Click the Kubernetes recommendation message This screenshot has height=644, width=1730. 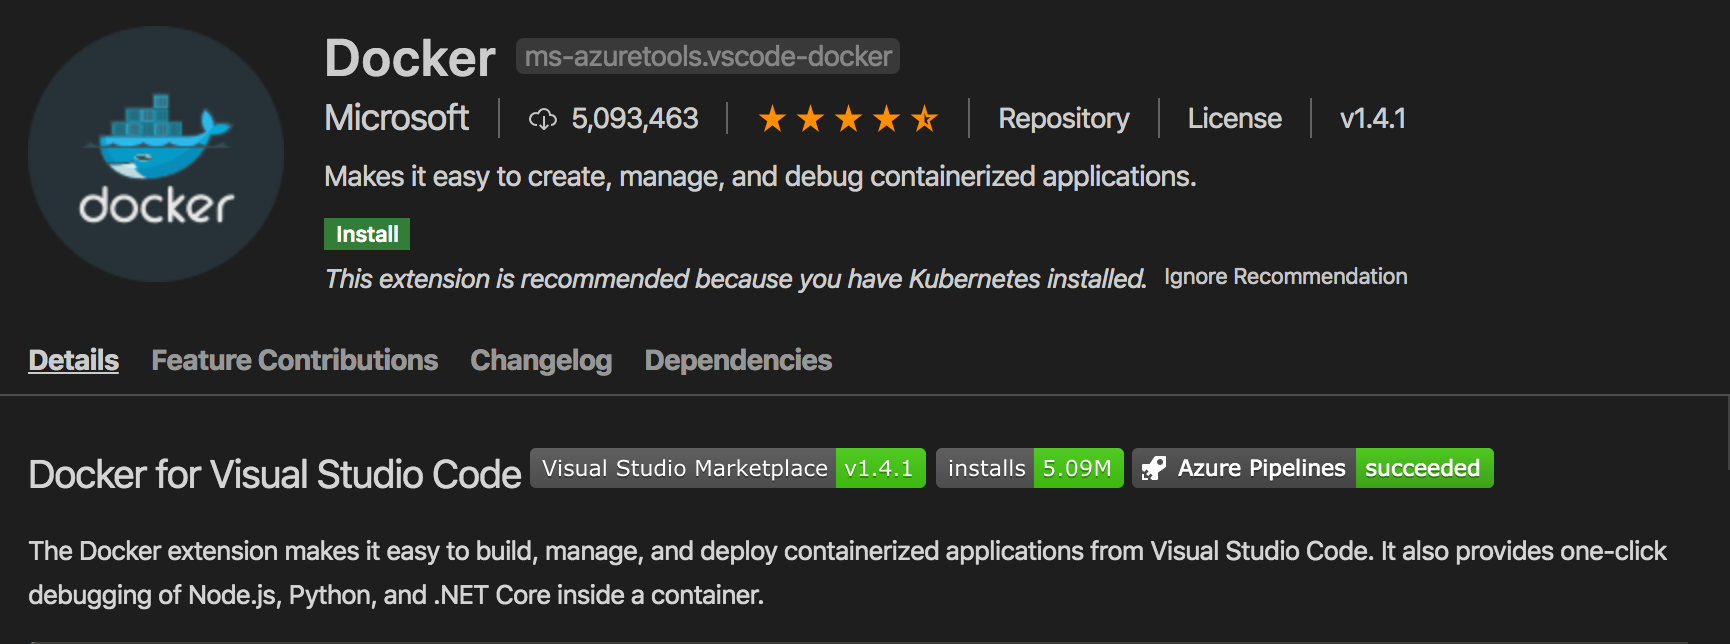(x=735, y=278)
